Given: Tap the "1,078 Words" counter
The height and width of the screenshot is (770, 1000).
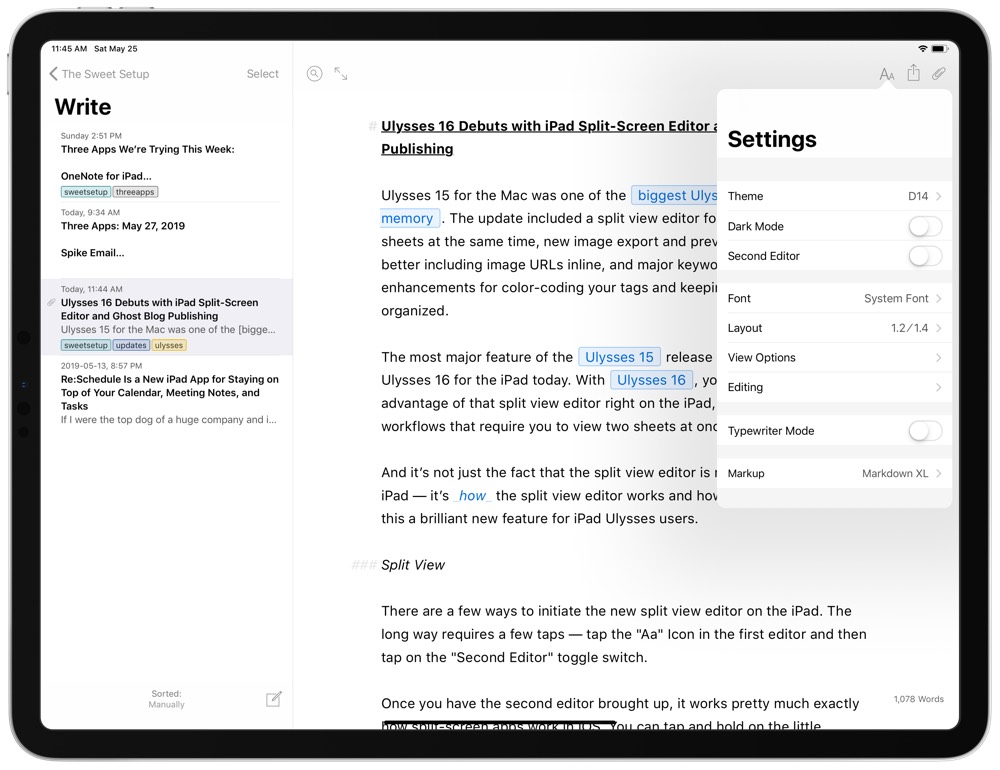Looking at the screenshot, I should [x=918, y=699].
